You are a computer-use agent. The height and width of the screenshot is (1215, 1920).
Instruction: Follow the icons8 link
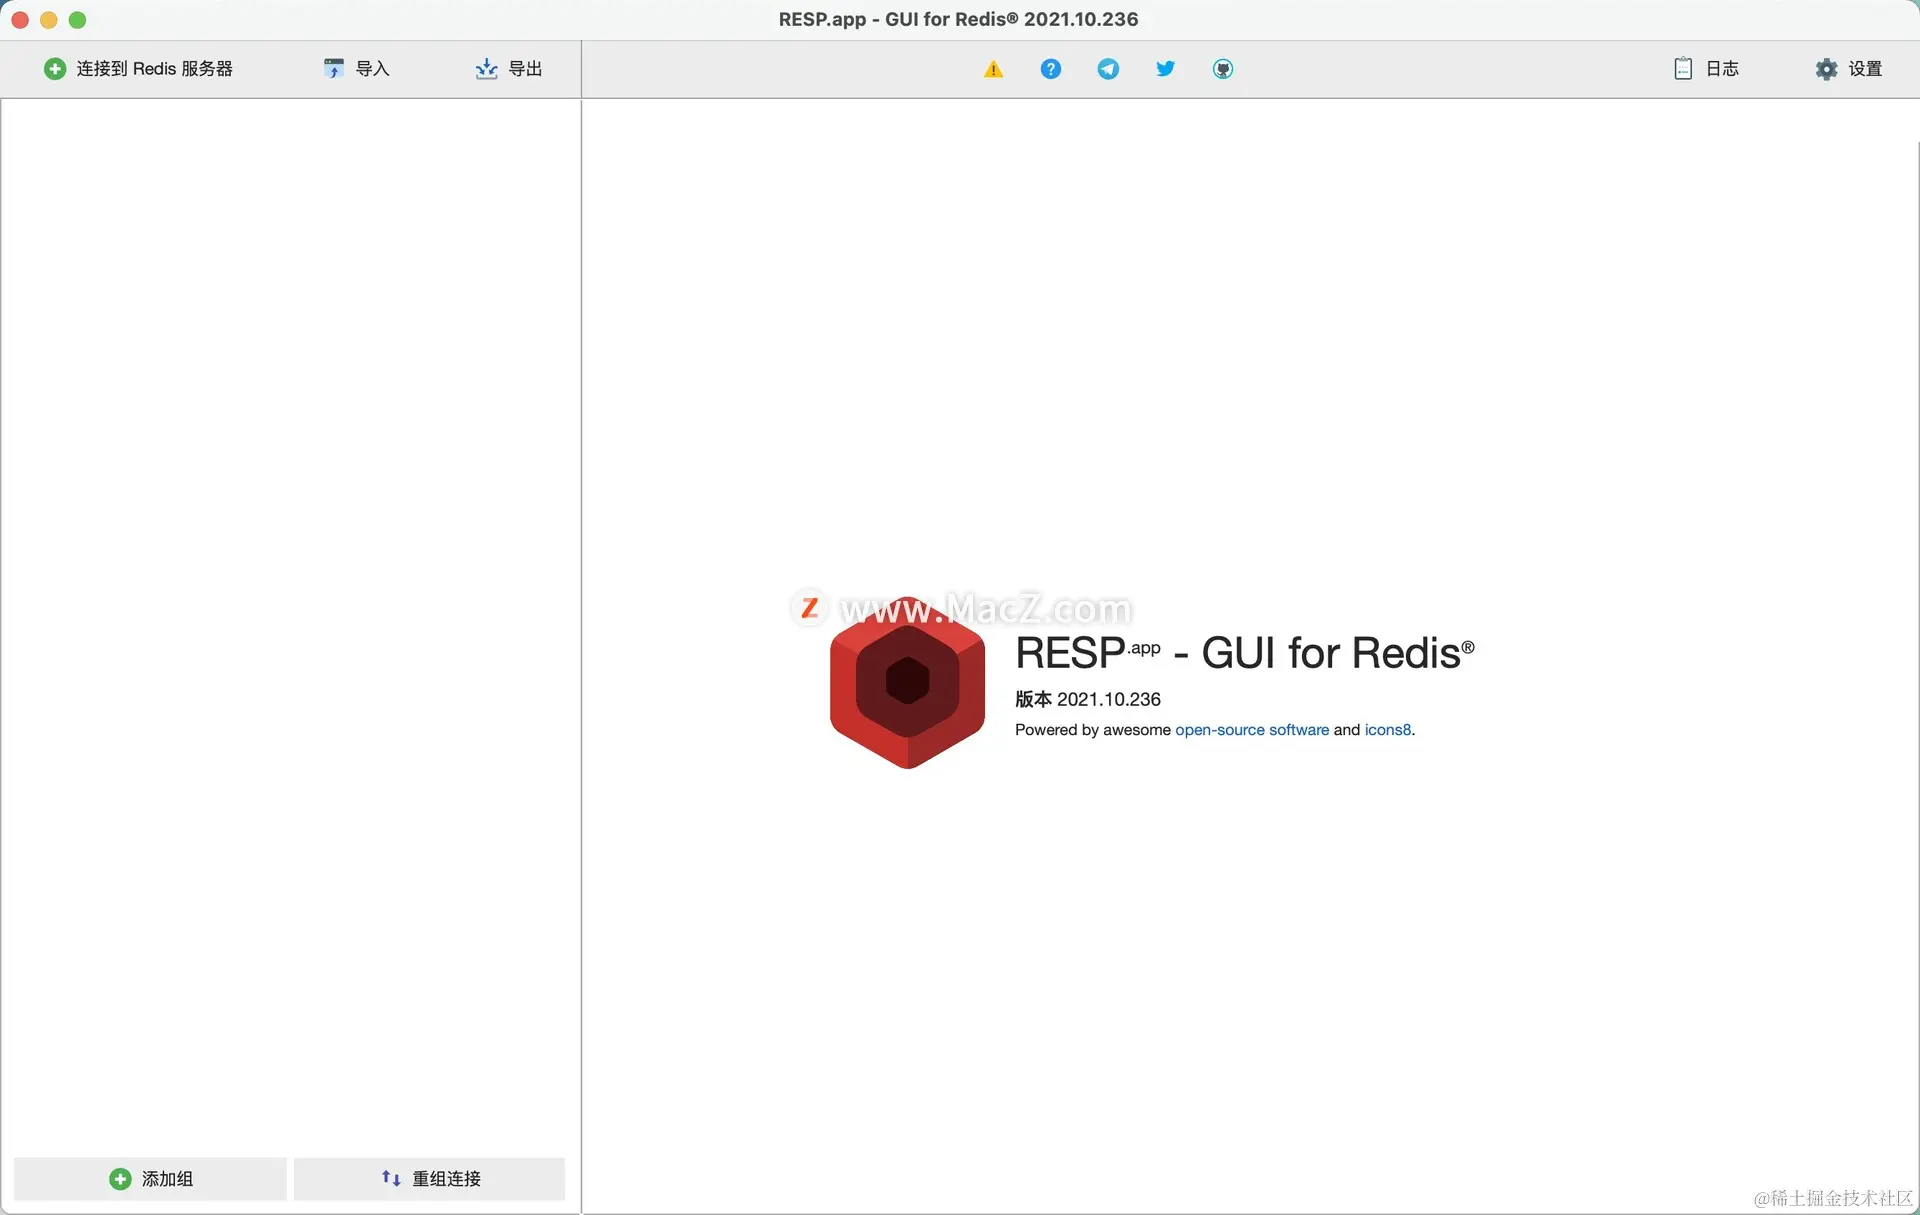[1388, 730]
